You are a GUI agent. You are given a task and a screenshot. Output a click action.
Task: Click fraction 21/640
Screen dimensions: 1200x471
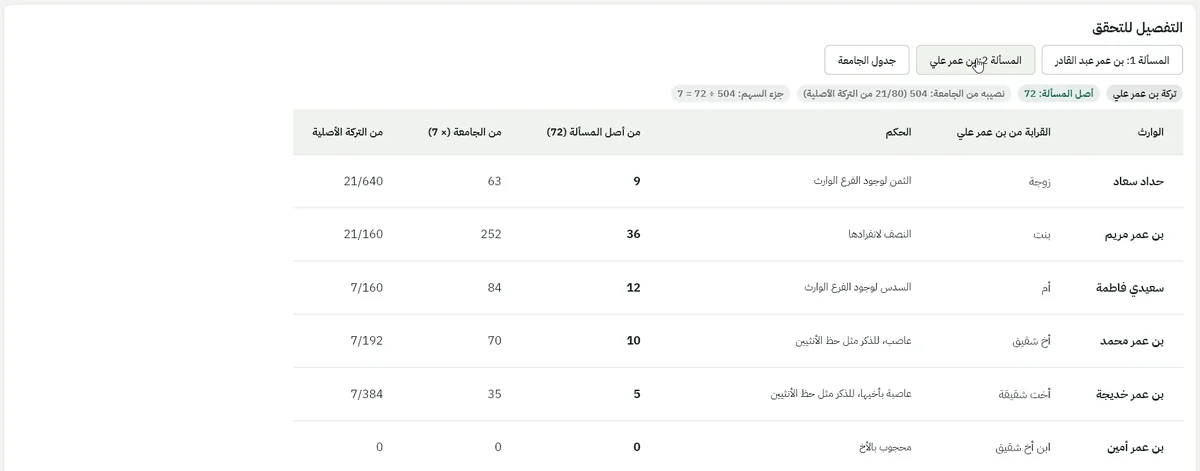(x=362, y=182)
